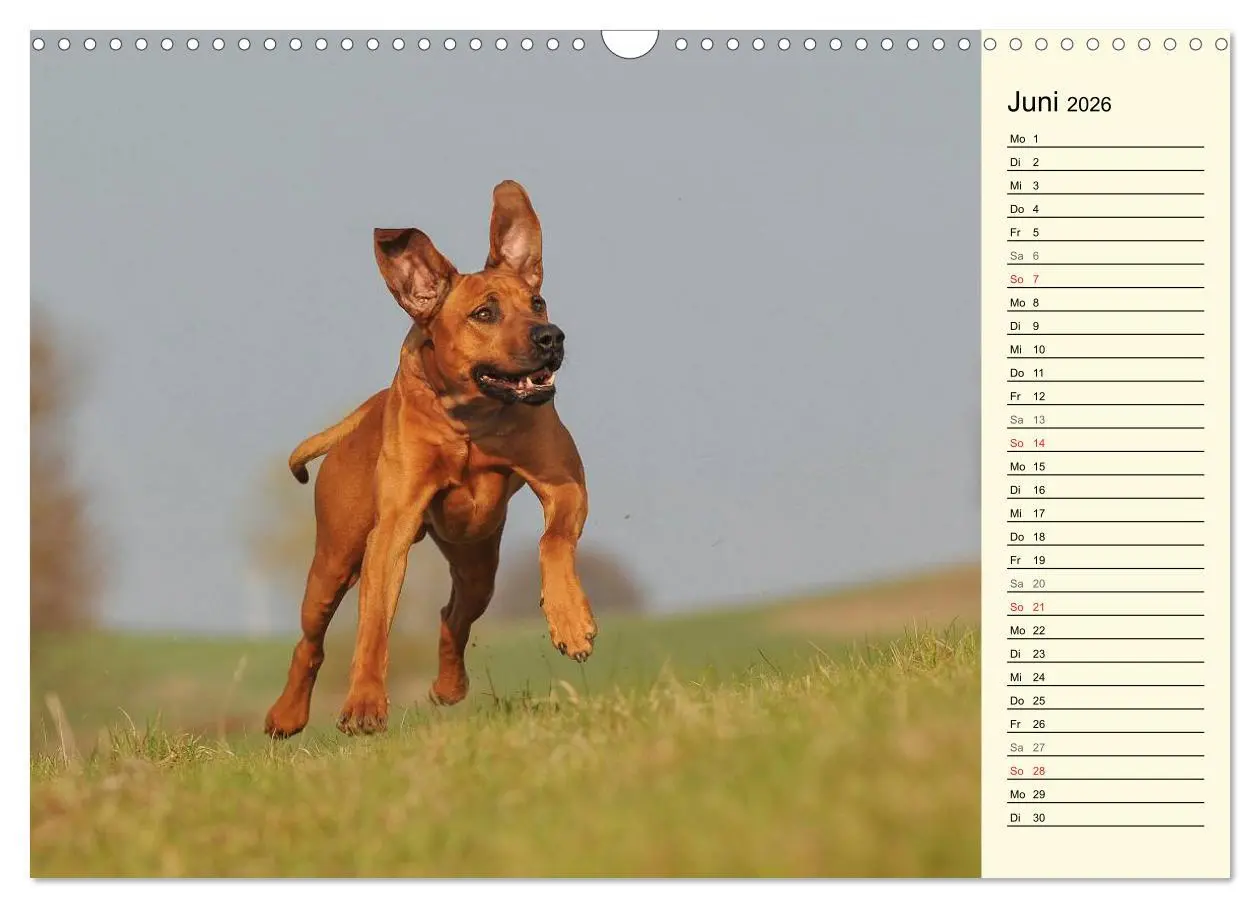
Task: Select the row 'Mi 24'
Action: tap(1105, 676)
